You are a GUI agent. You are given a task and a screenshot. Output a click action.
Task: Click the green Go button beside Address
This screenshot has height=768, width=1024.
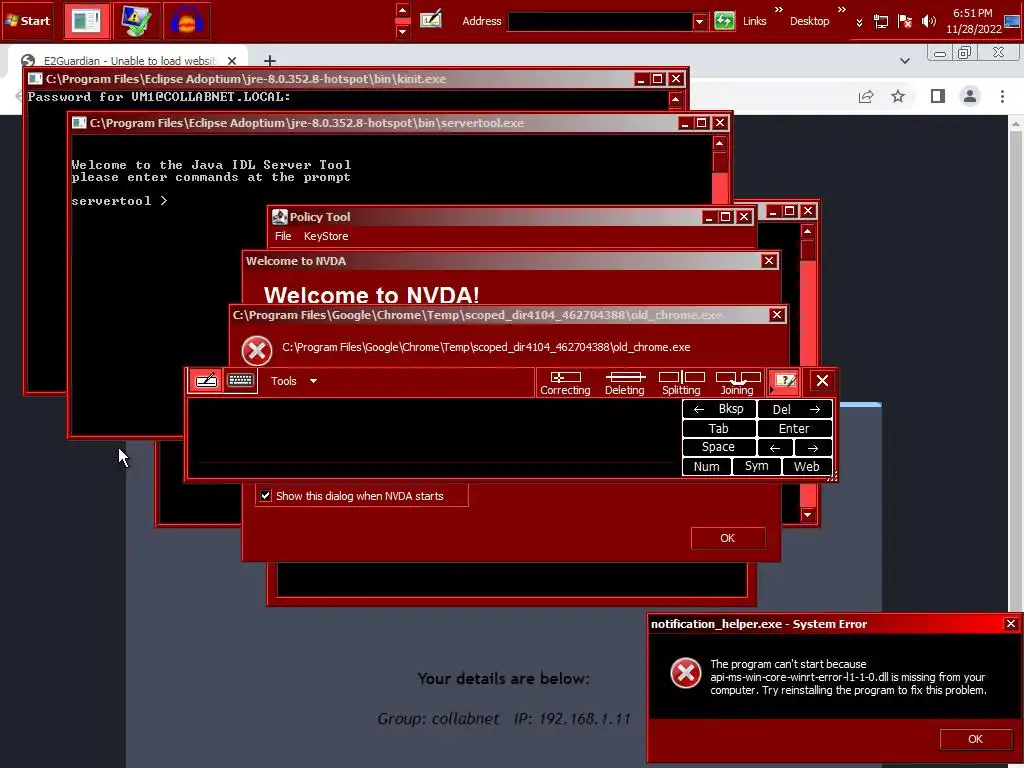tap(724, 21)
